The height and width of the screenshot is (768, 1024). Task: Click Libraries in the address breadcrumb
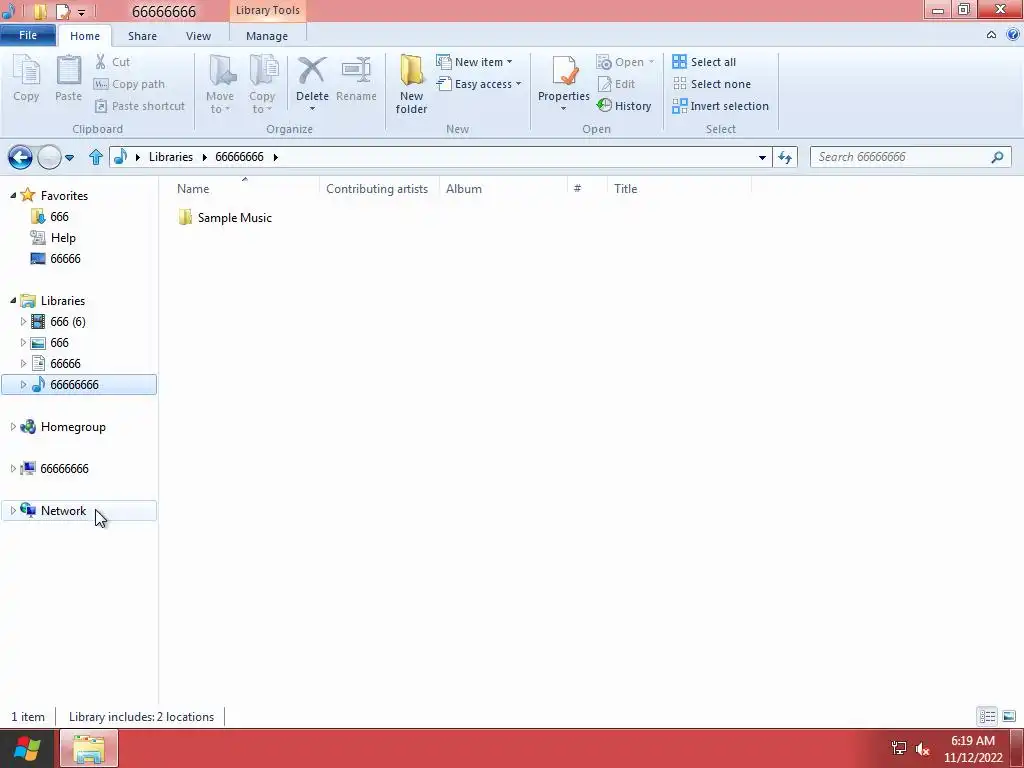(170, 157)
